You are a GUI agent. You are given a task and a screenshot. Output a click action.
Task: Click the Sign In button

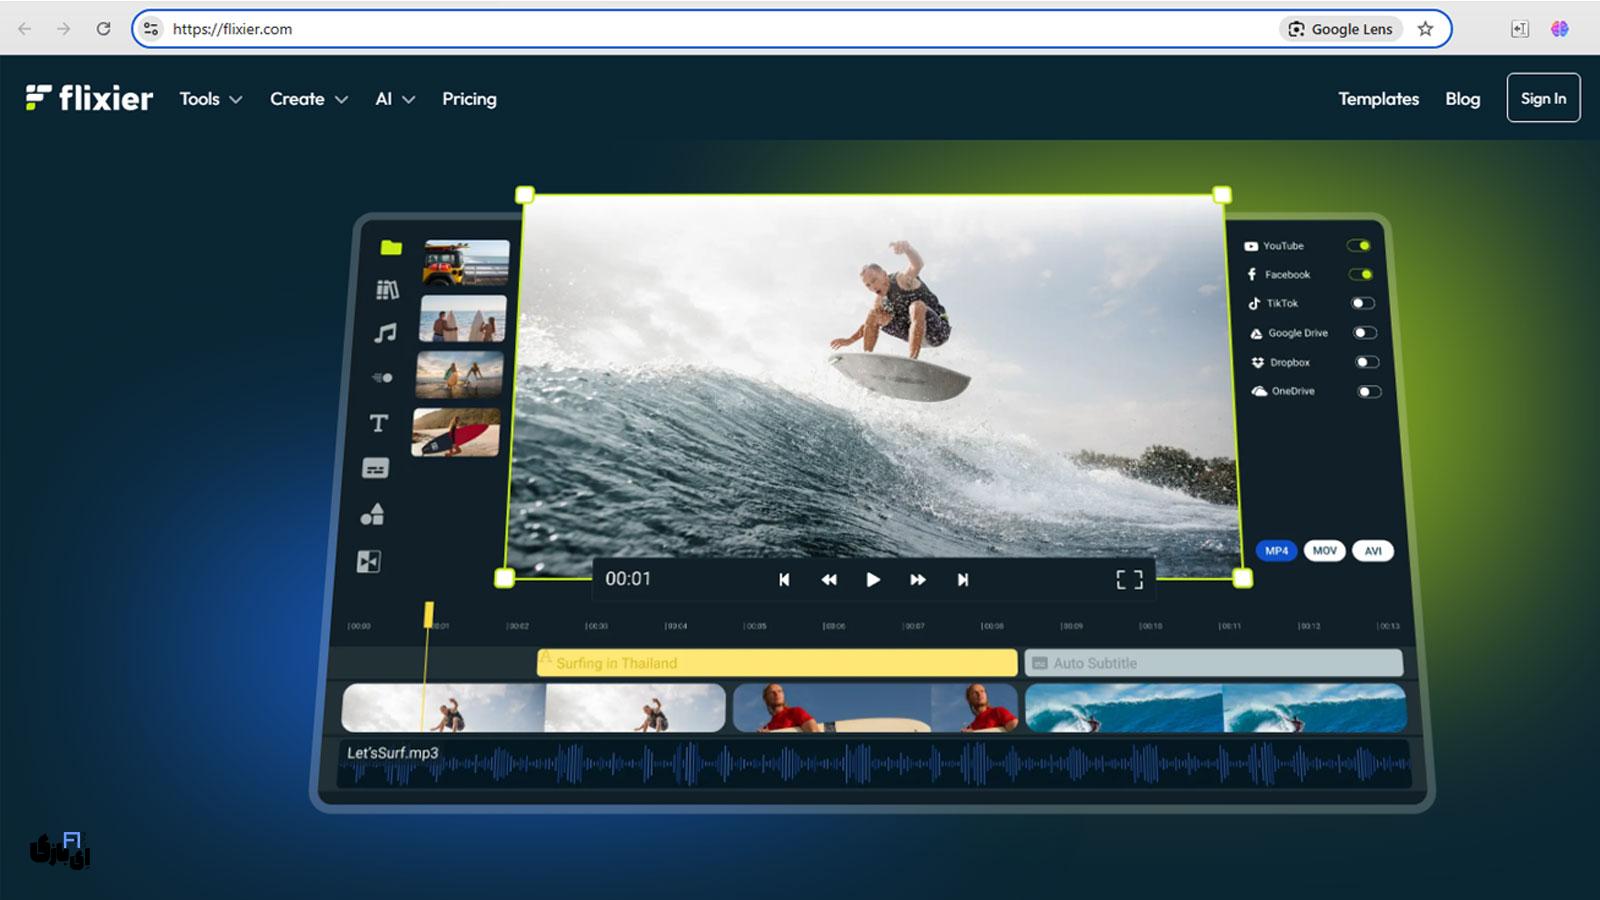(x=1542, y=98)
